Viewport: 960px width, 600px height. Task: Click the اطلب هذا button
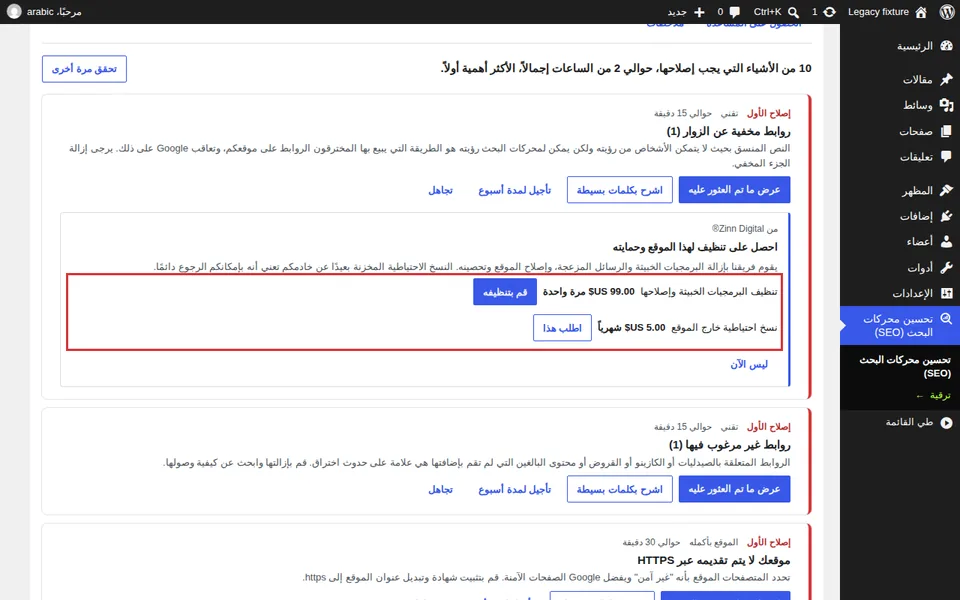pos(562,328)
